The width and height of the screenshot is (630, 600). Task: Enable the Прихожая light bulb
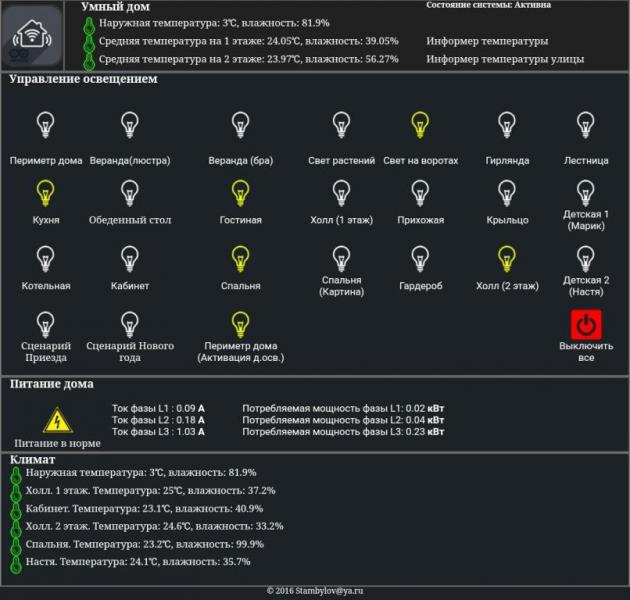click(420, 193)
